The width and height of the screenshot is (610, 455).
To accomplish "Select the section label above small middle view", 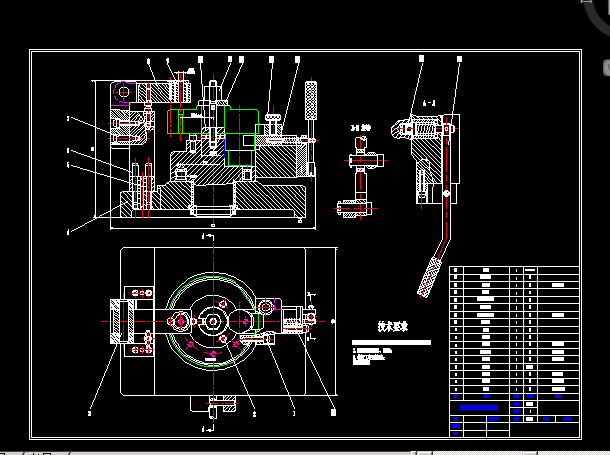I will click(361, 128).
